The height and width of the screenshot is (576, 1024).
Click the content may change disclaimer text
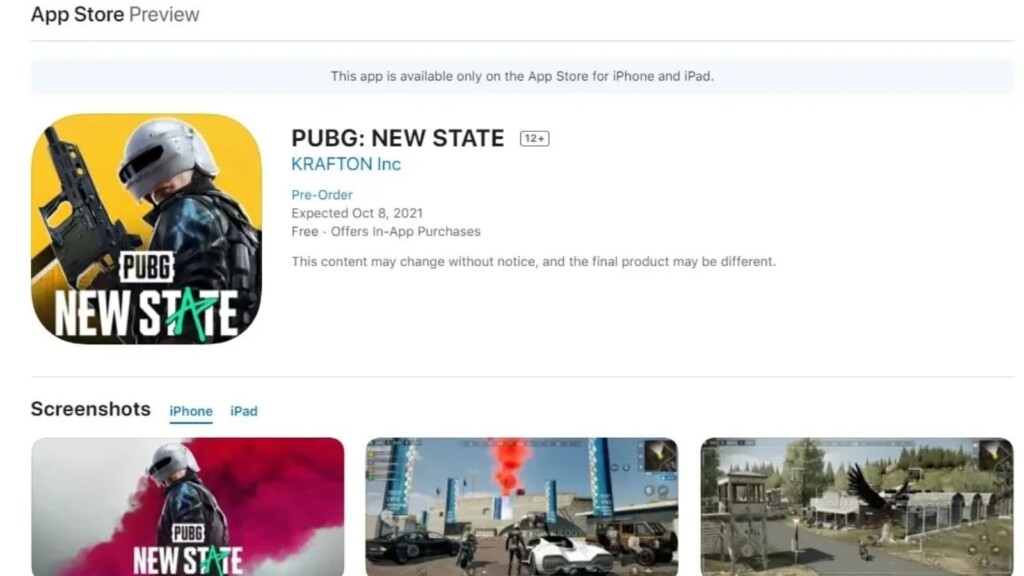pos(534,262)
